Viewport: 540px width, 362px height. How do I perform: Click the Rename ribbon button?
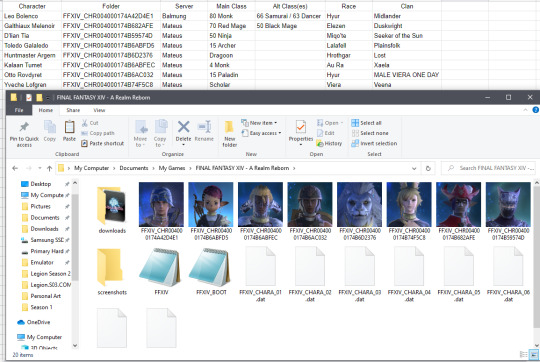point(204,131)
